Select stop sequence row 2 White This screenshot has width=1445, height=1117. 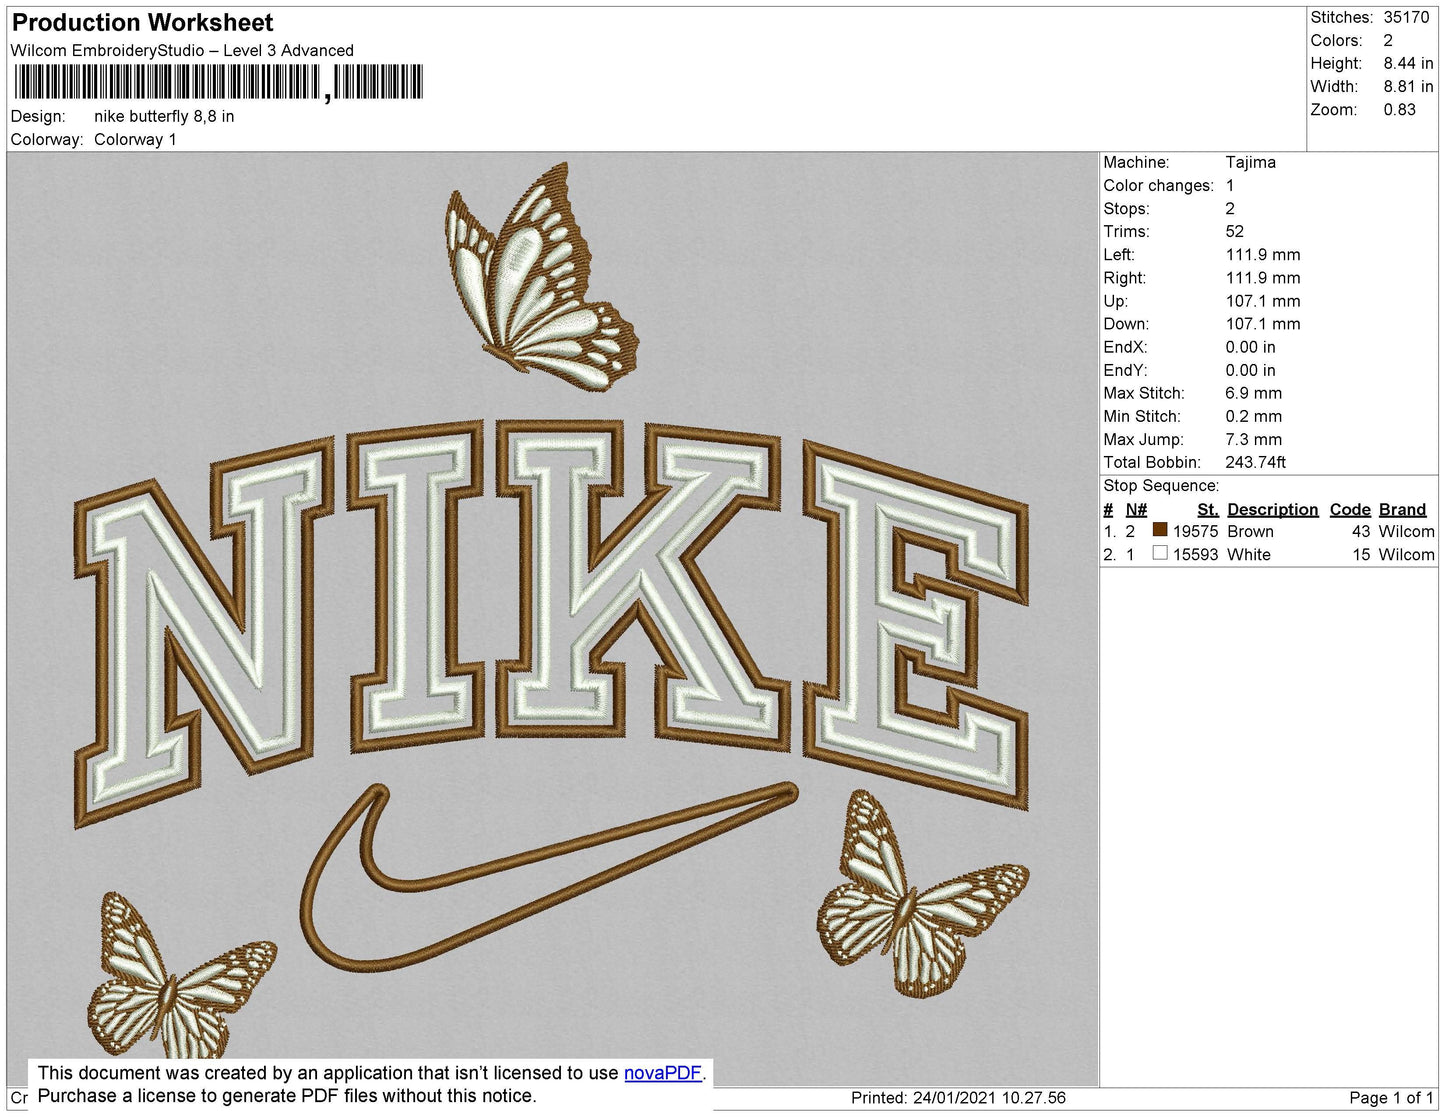click(x=1268, y=554)
